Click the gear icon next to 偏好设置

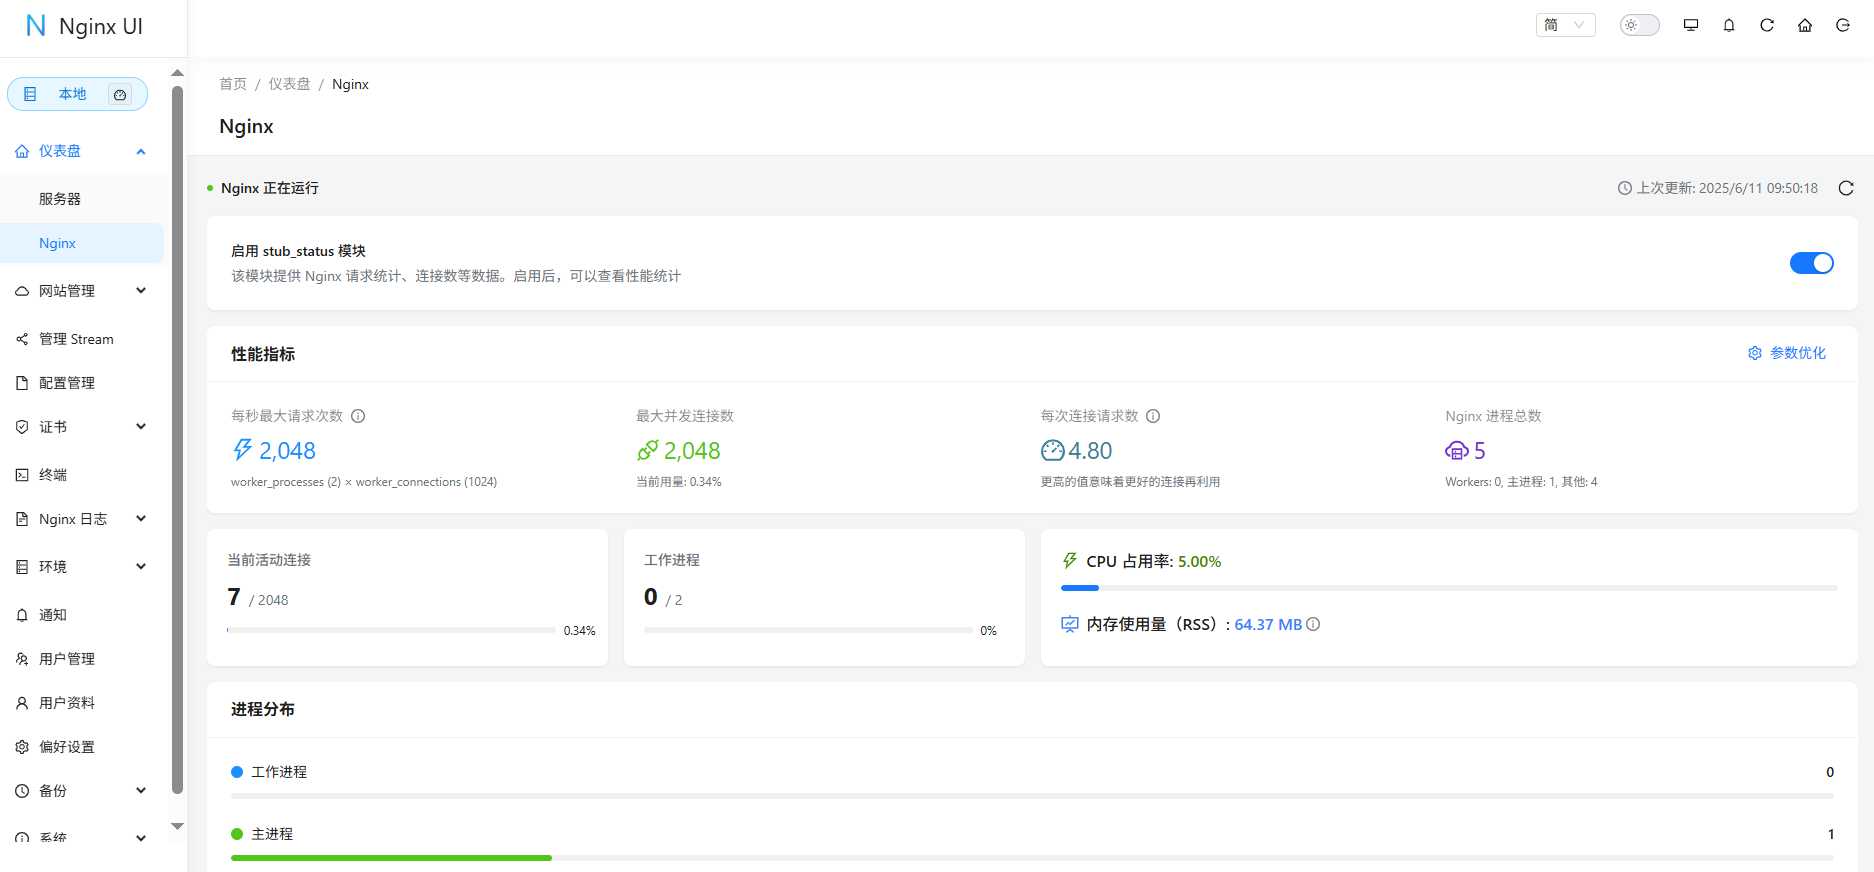(22, 747)
